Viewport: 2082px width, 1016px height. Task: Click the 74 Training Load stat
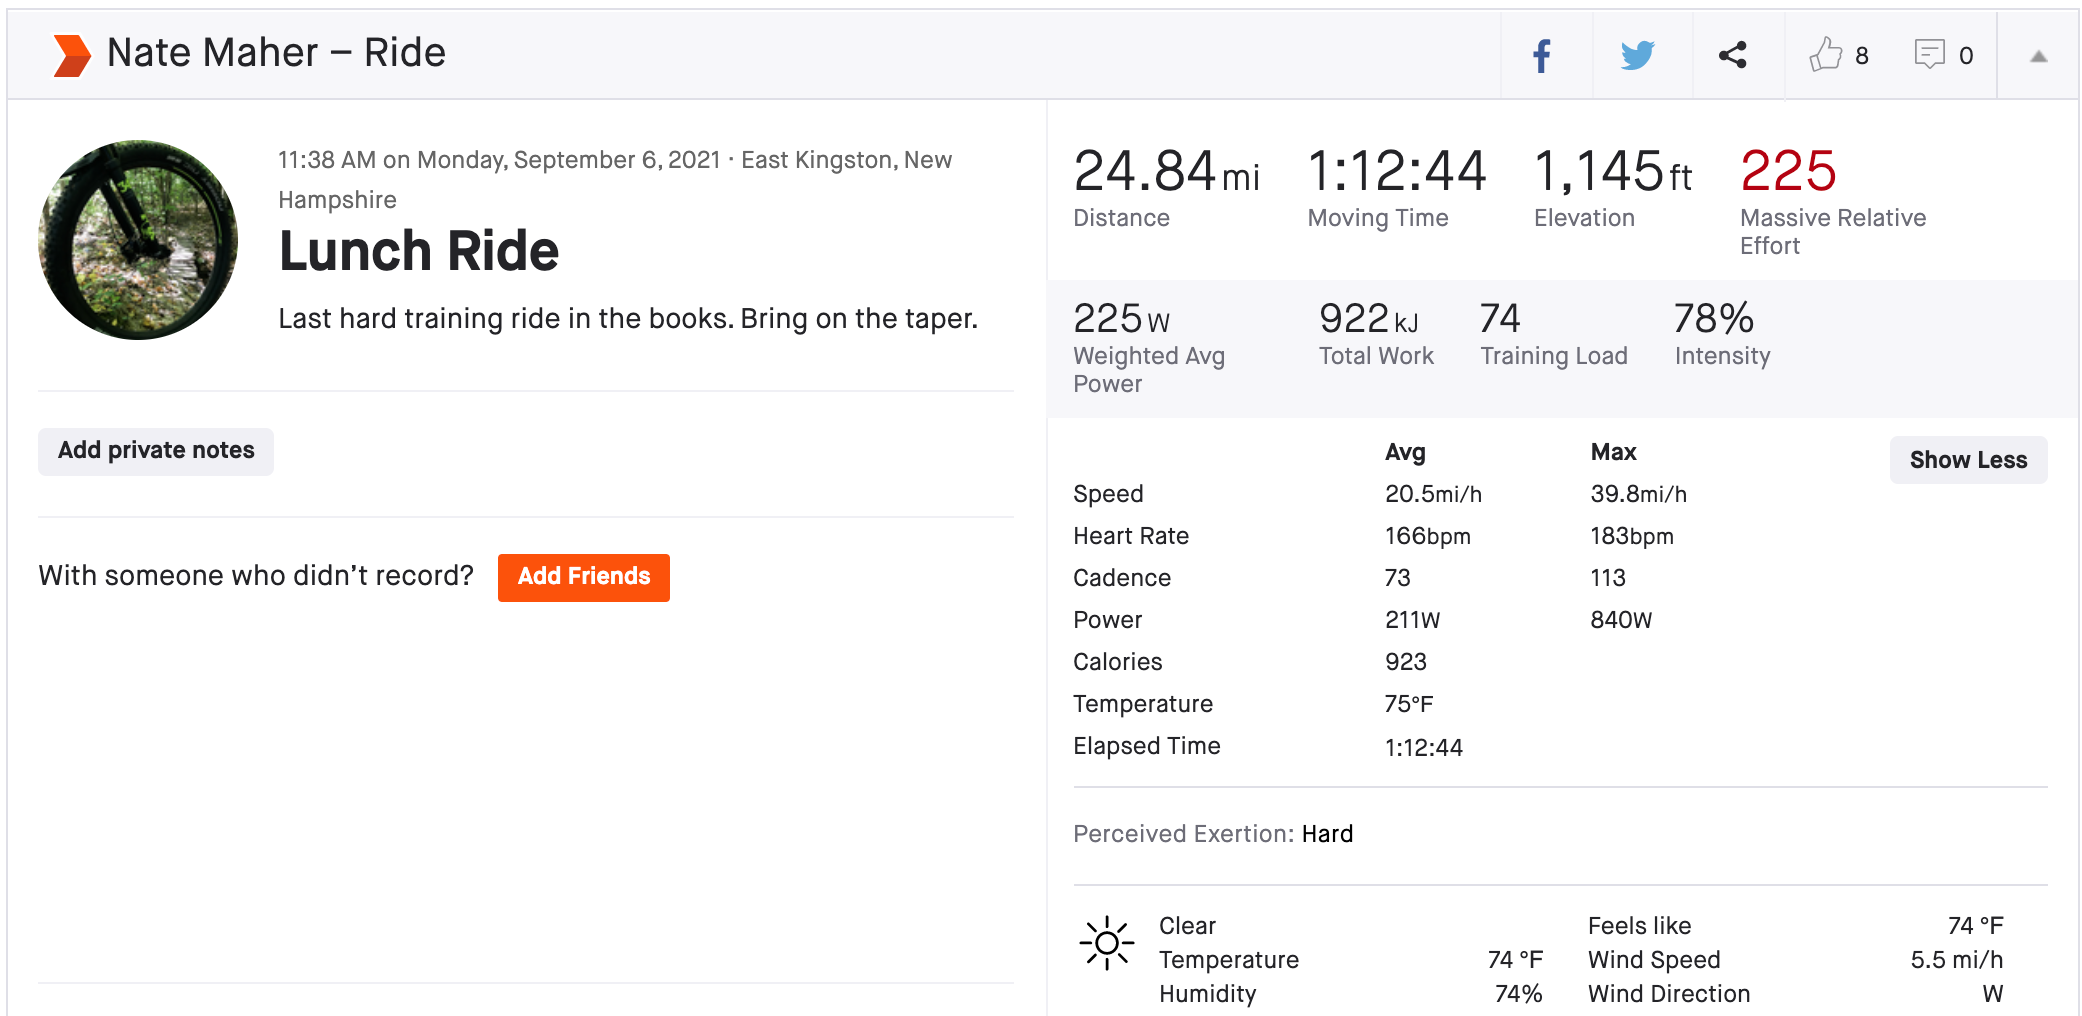click(x=1500, y=319)
